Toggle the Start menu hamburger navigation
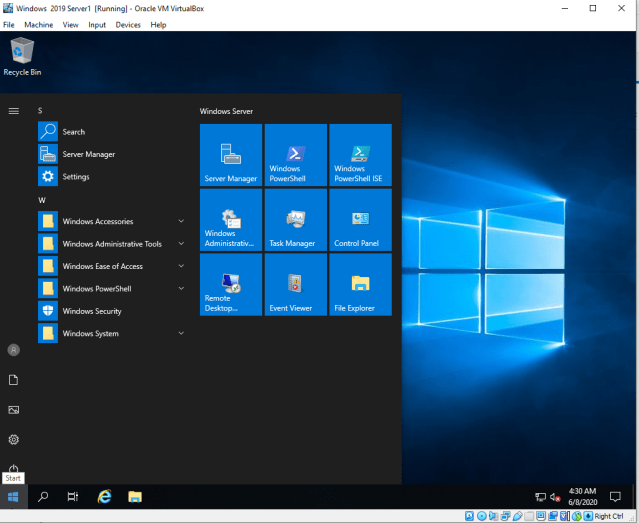The image size is (639, 523). [14, 111]
